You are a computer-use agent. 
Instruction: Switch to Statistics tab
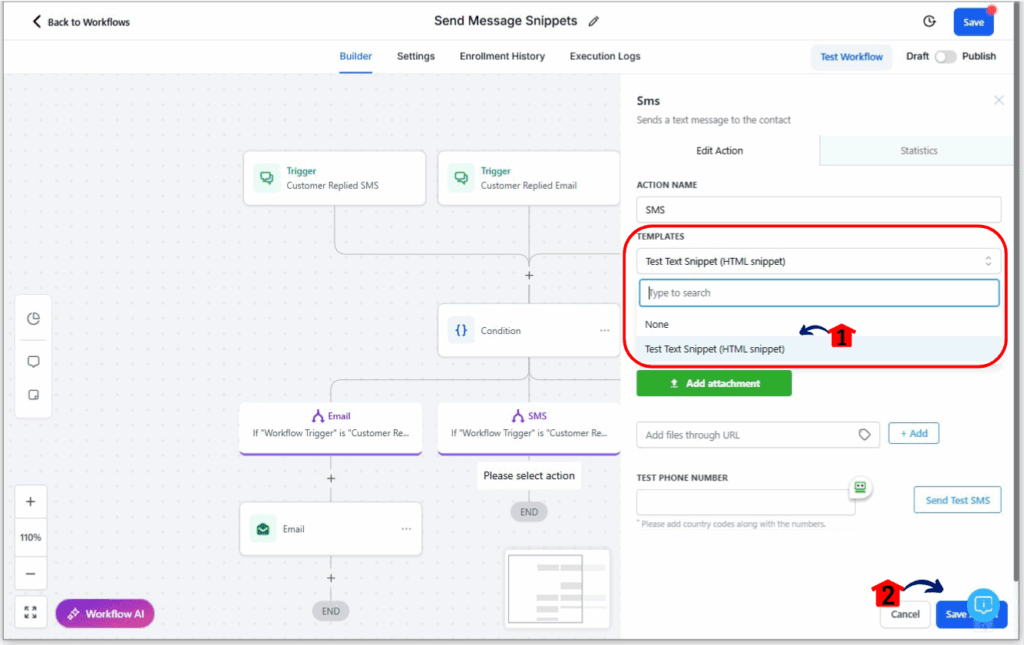pos(918,150)
